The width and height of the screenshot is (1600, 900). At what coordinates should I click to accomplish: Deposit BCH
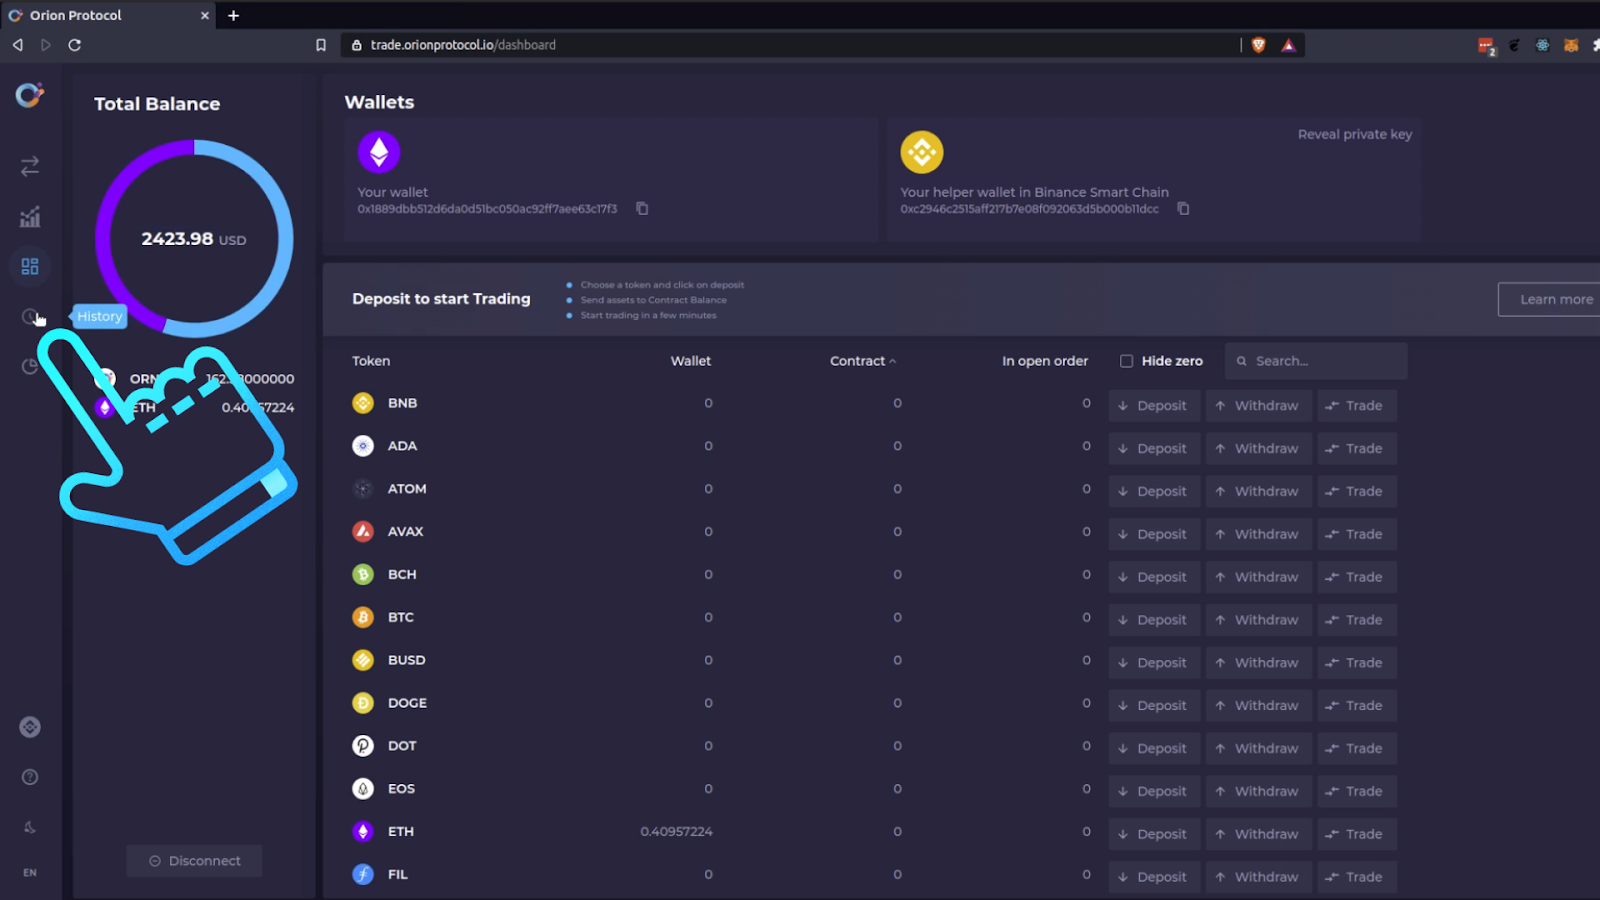[1154, 577]
